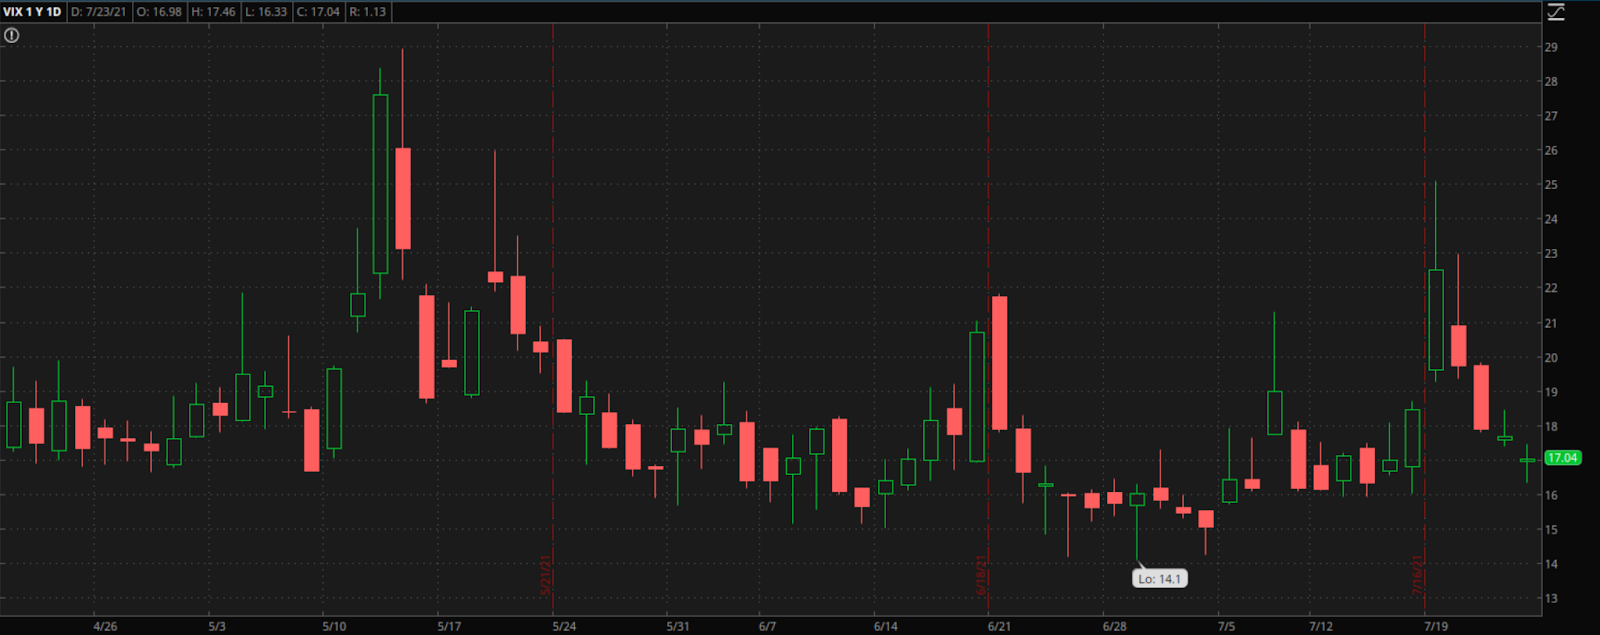Click the 24 level on price axis
Viewport: 1600px width, 635px height.
coord(1551,219)
